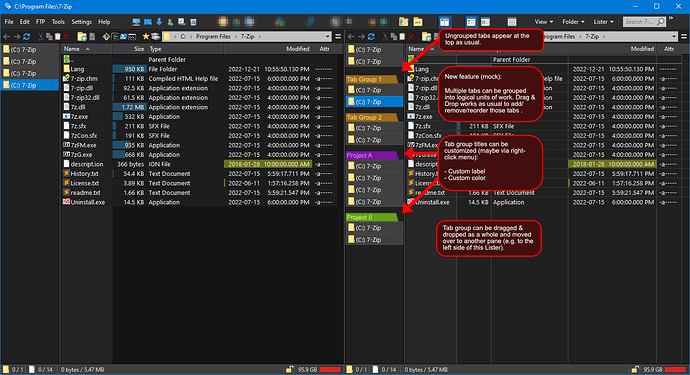Open the Folder dropdown menu
This screenshot has width=690, height=375.
pos(573,22)
